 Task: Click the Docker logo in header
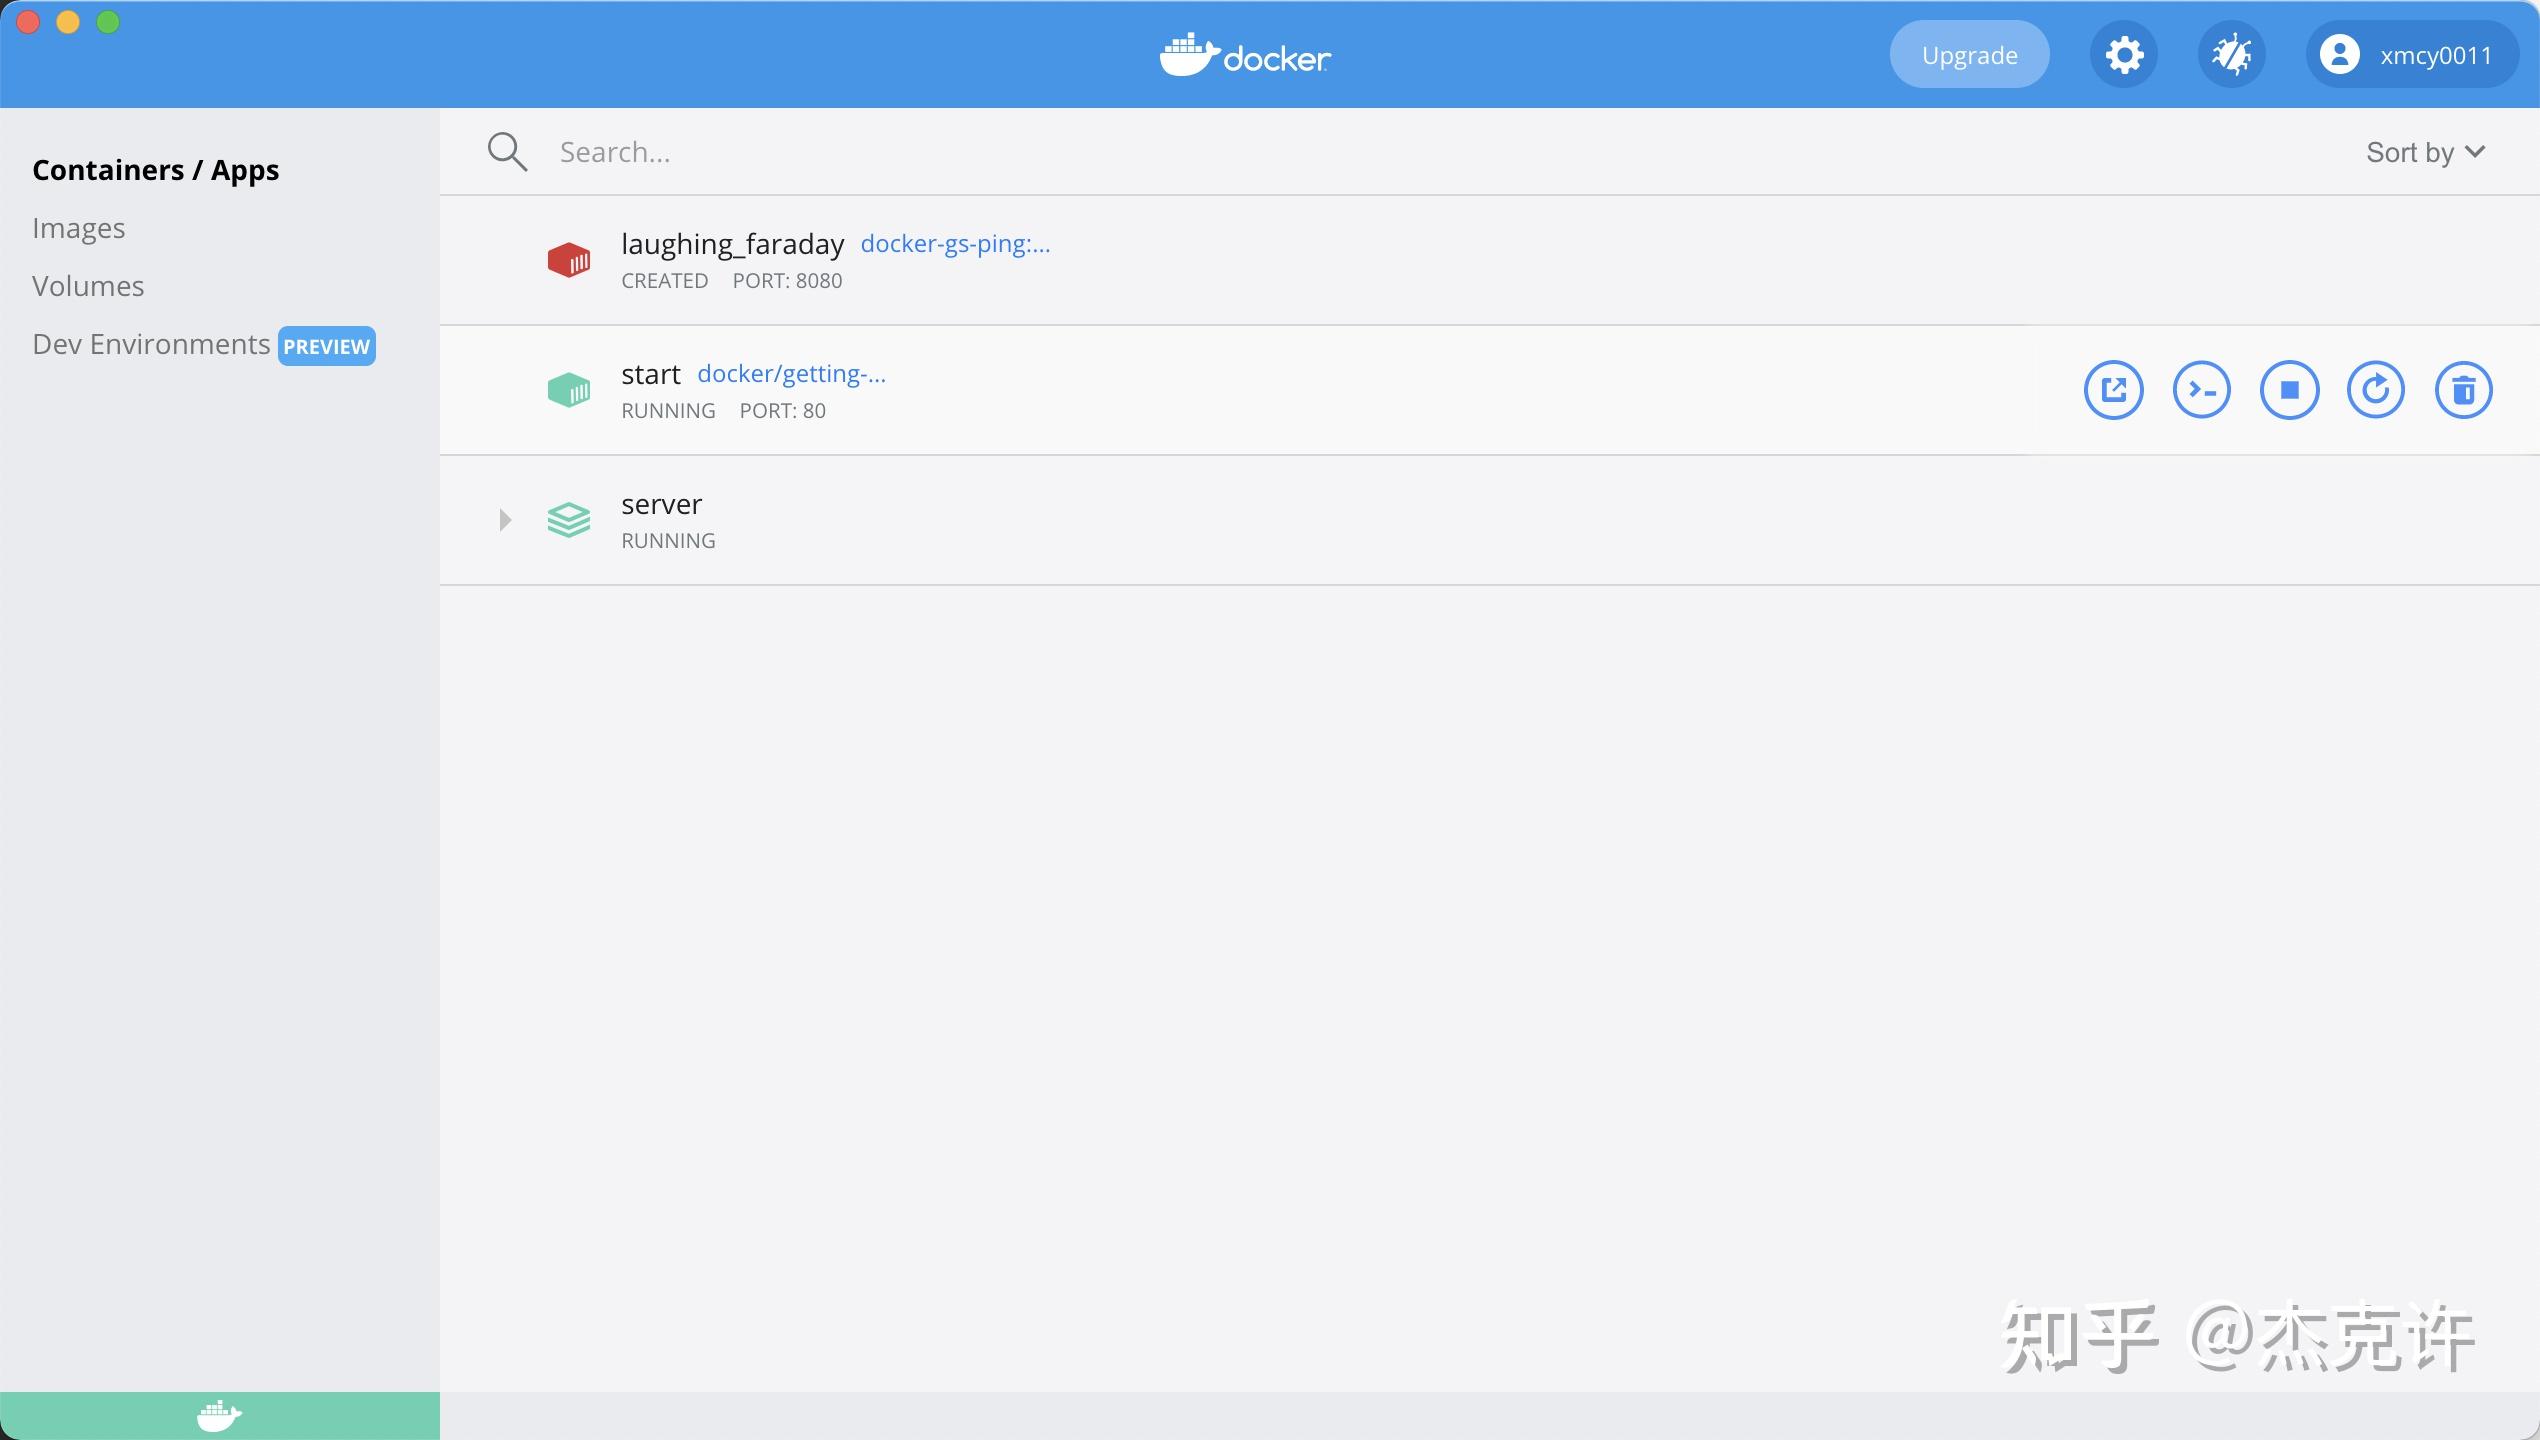tap(1245, 55)
